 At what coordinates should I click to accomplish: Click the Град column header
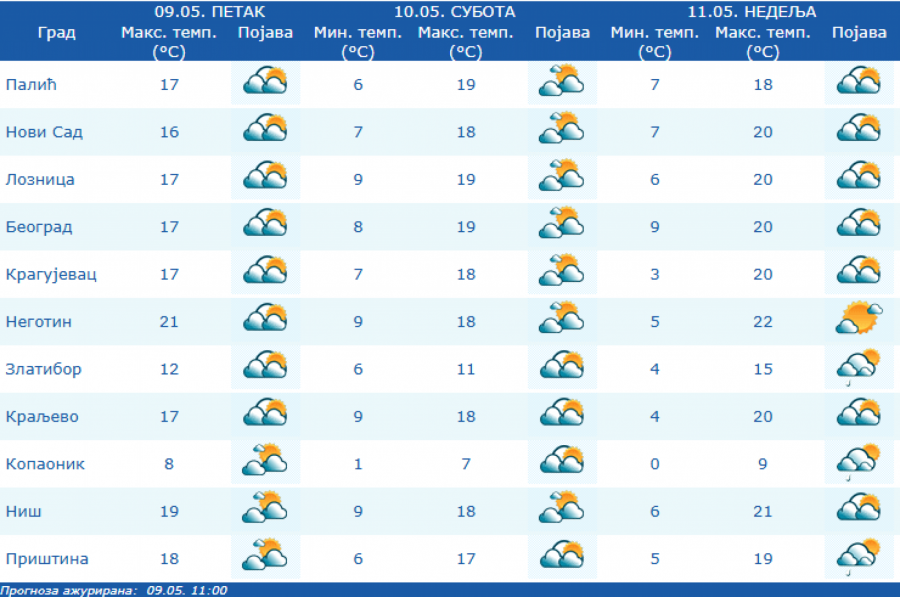coord(56,32)
